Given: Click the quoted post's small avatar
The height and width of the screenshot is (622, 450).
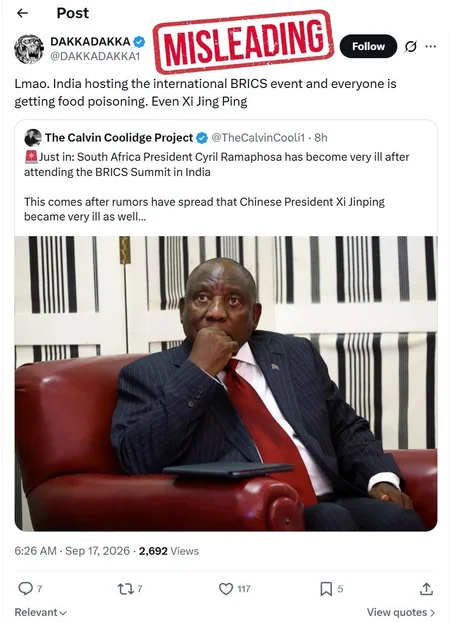Looking at the screenshot, I should 33,138.
